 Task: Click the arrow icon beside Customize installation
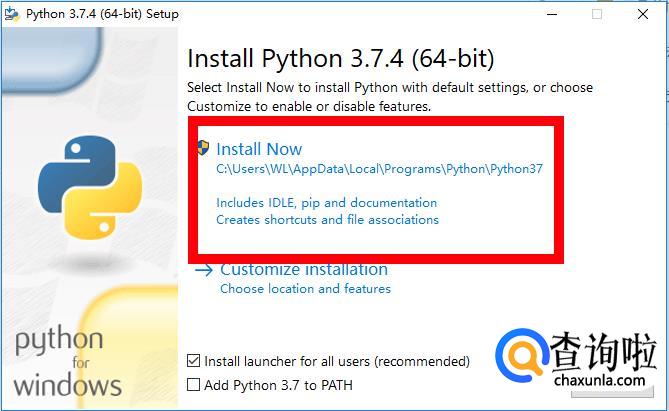click(204, 270)
